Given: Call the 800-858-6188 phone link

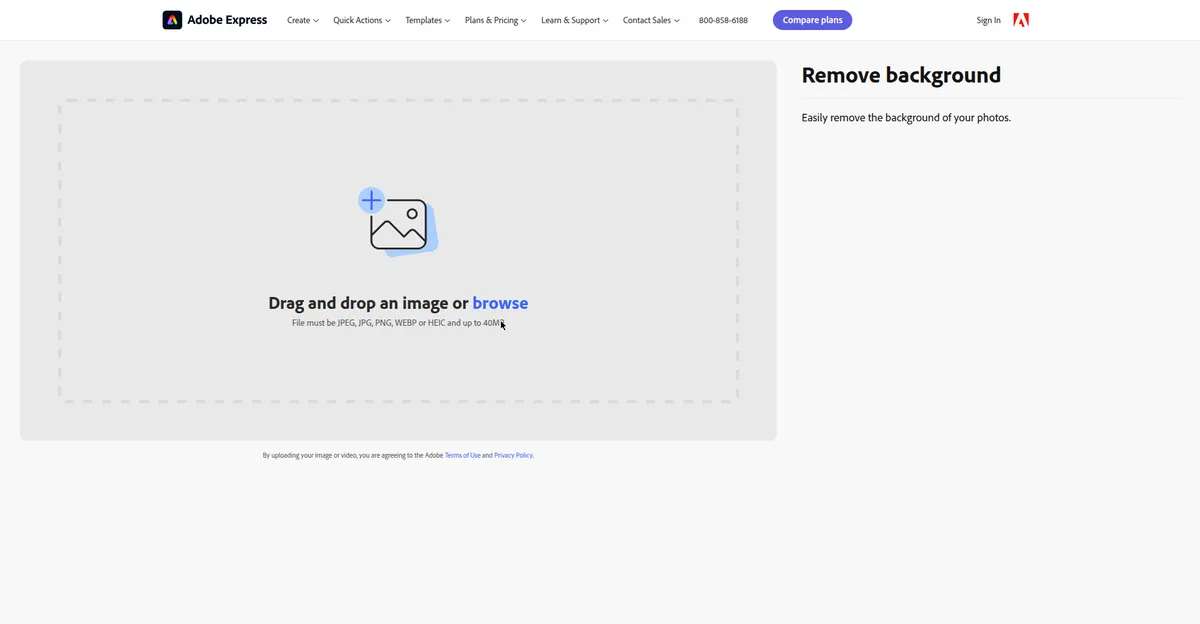Looking at the screenshot, I should click(x=723, y=20).
